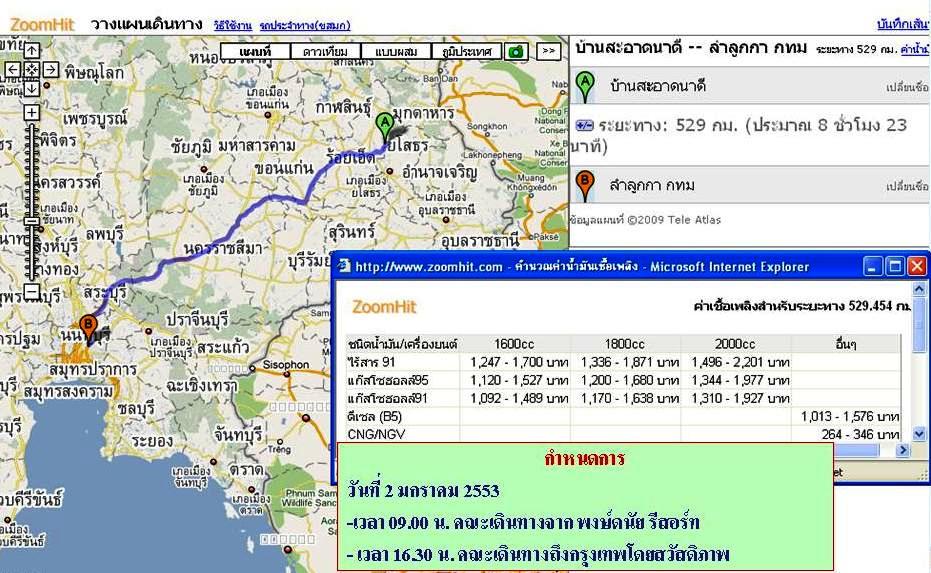Viewport: 931px width, 573px height.
Task: Click the center reset-view pan button
Action: pyautogui.click(x=31, y=69)
